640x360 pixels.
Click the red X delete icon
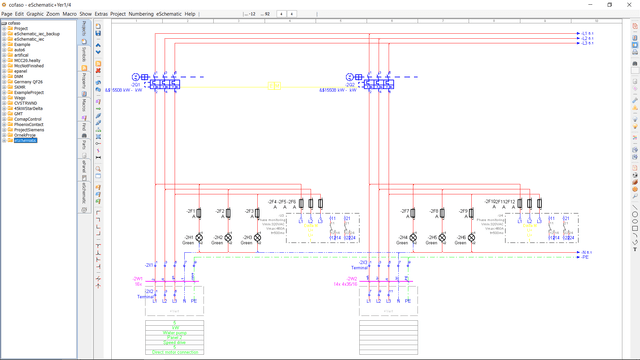(98, 71)
